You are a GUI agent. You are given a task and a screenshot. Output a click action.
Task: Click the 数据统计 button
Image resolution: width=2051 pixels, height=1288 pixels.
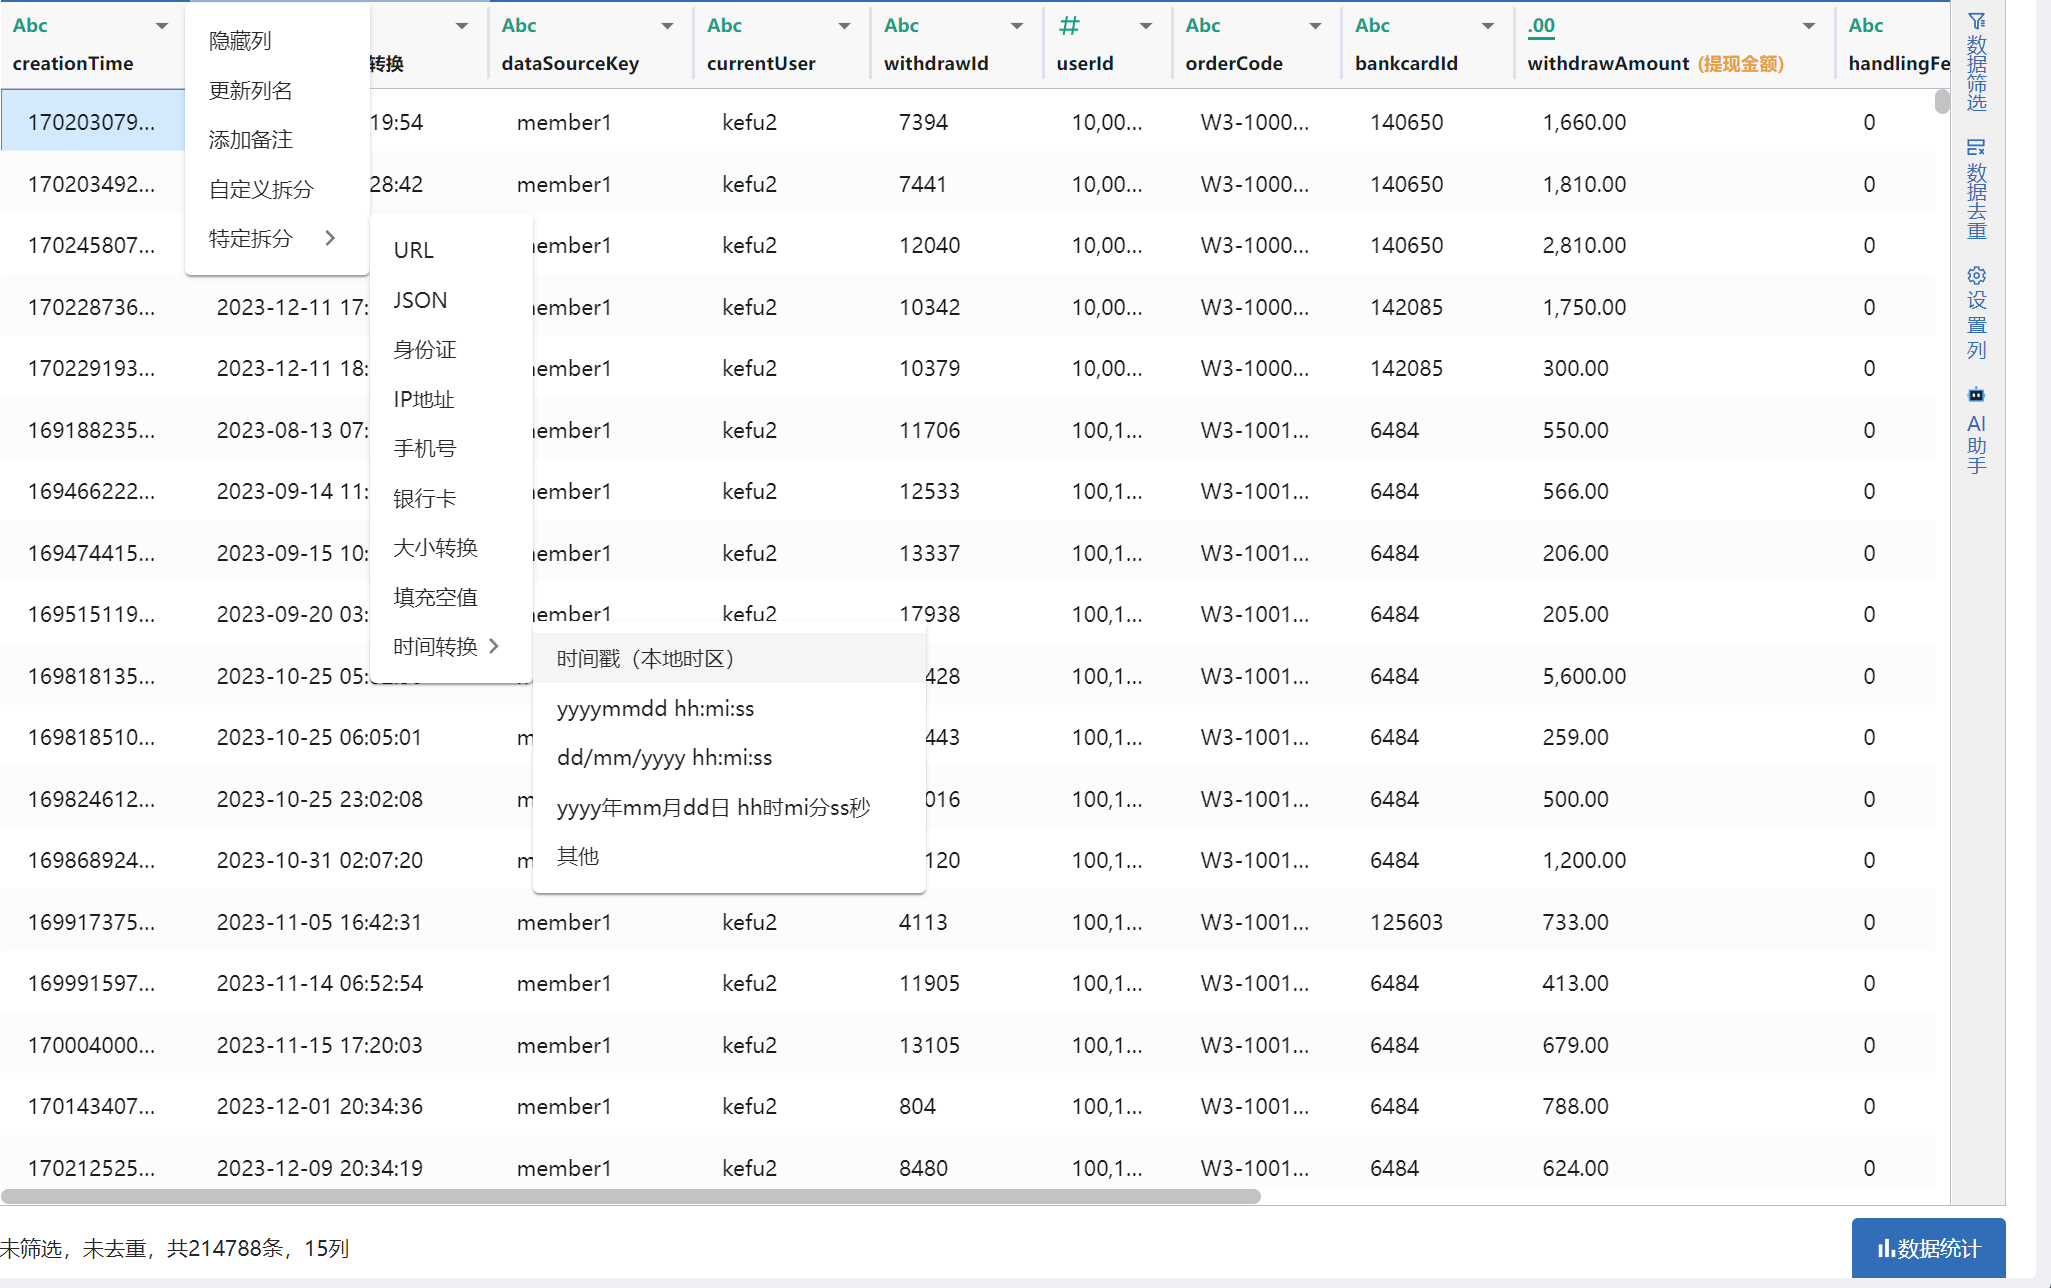(1927, 1248)
